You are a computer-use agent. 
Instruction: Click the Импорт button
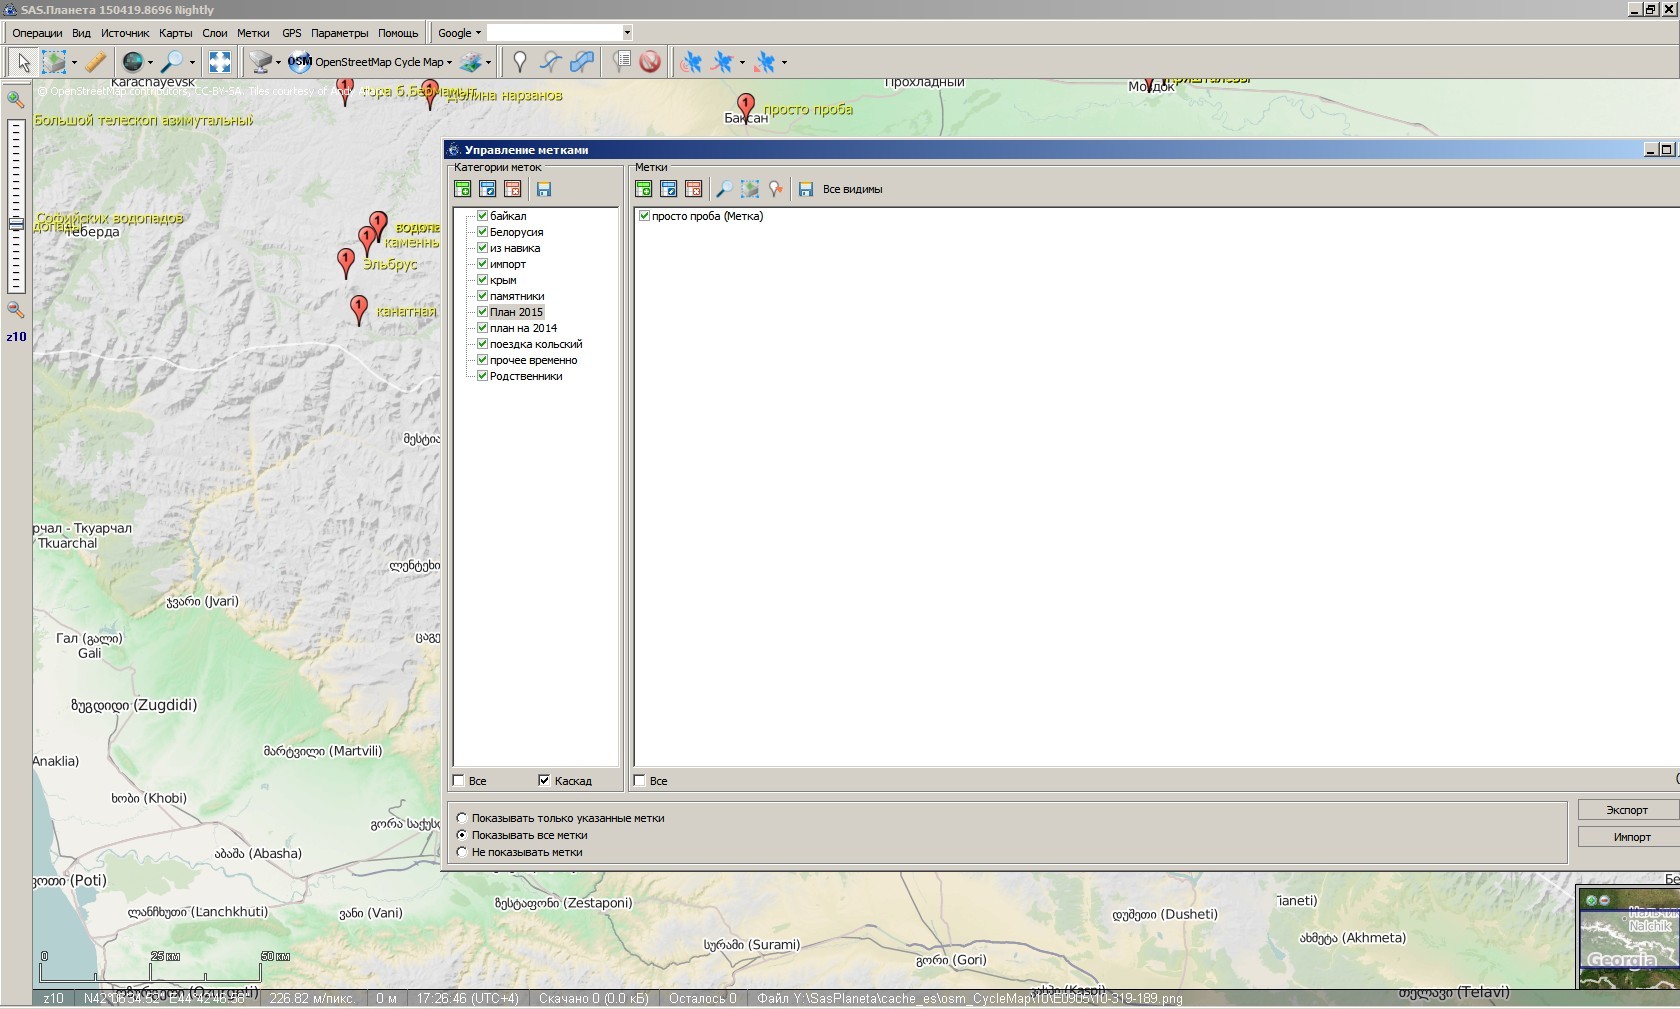[x=1631, y=837]
